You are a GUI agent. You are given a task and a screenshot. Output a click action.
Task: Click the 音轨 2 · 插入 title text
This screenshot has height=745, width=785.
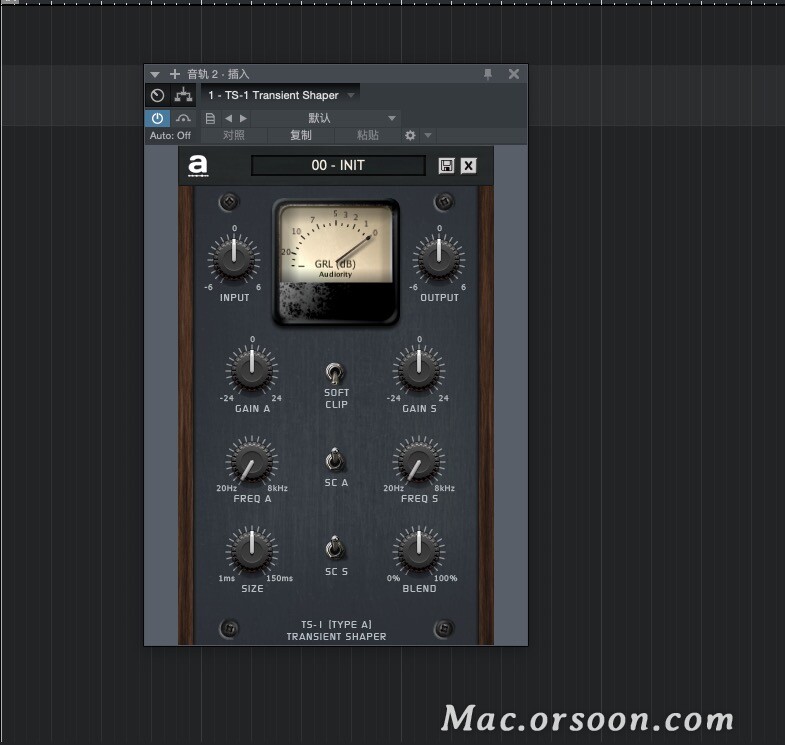tap(218, 74)
